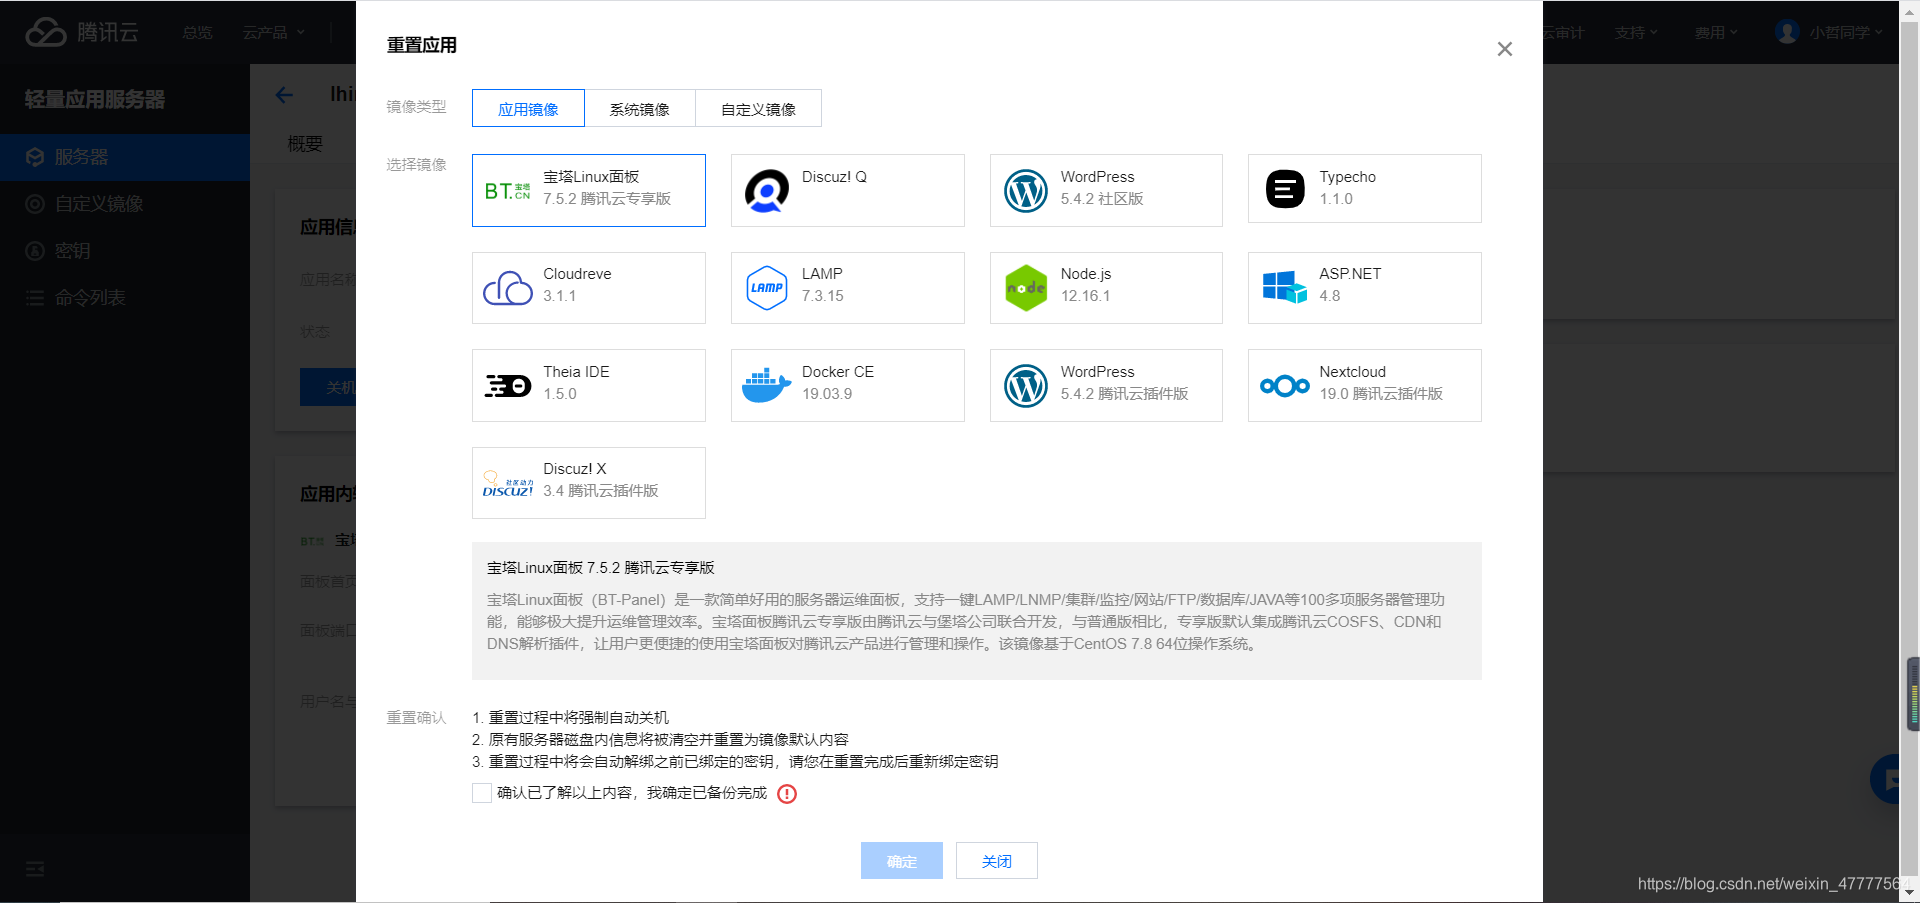
Task: Close the 重置应用 dialog
Action: tap(1504, 49)
